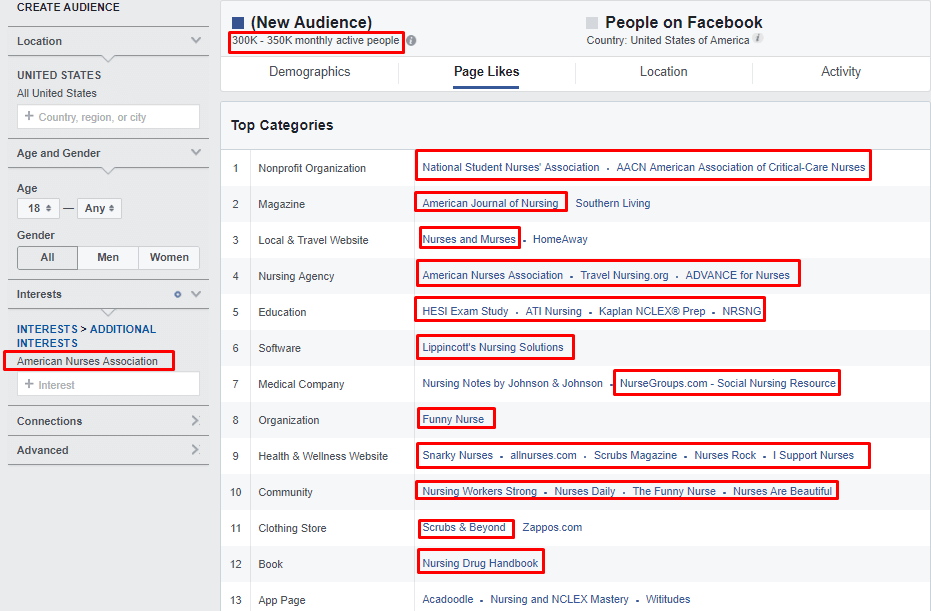Open the Nursing and NCLEX Mastery link

(x=559, y=600)
